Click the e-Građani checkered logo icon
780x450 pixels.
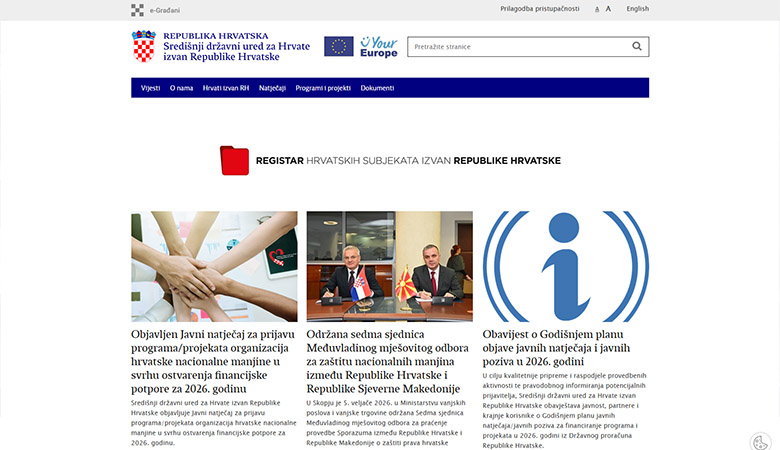137,10
